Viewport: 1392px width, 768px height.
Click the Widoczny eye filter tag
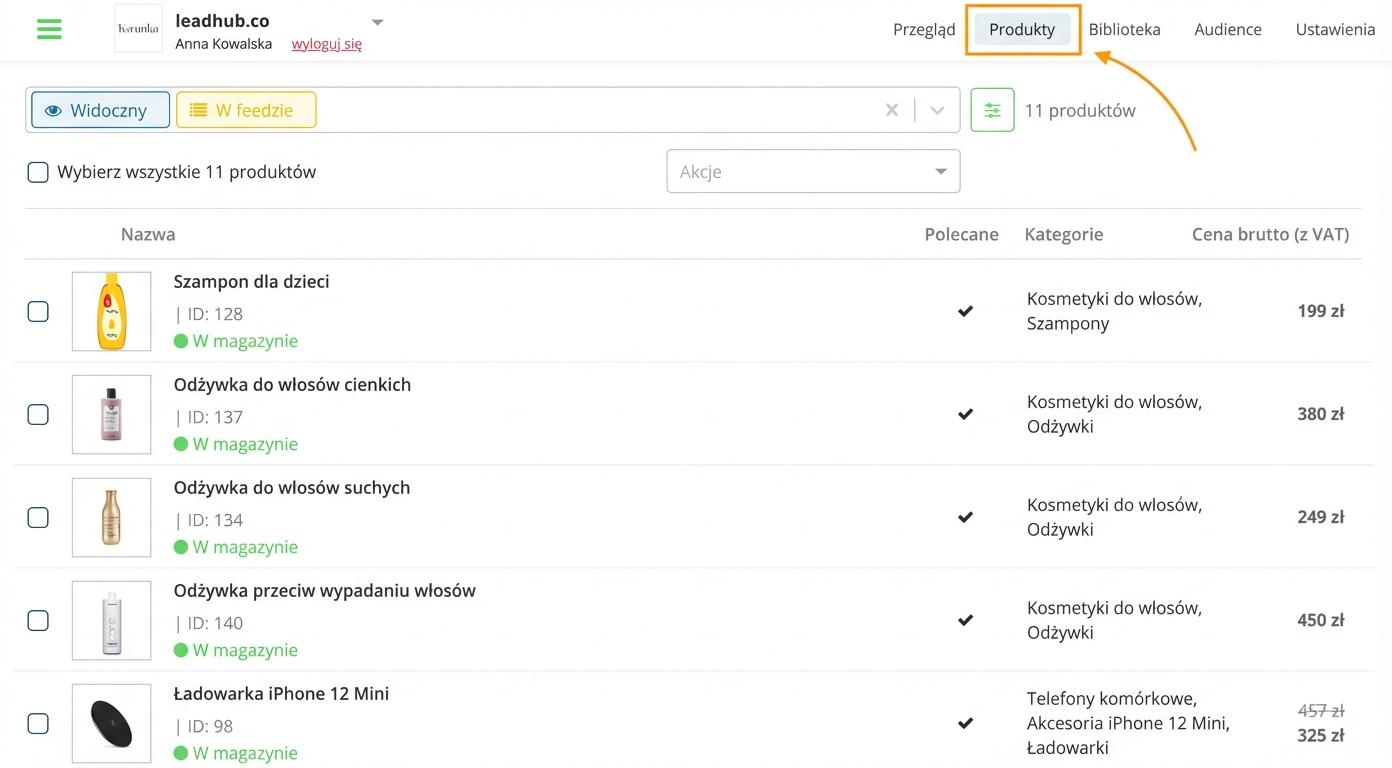100,110
